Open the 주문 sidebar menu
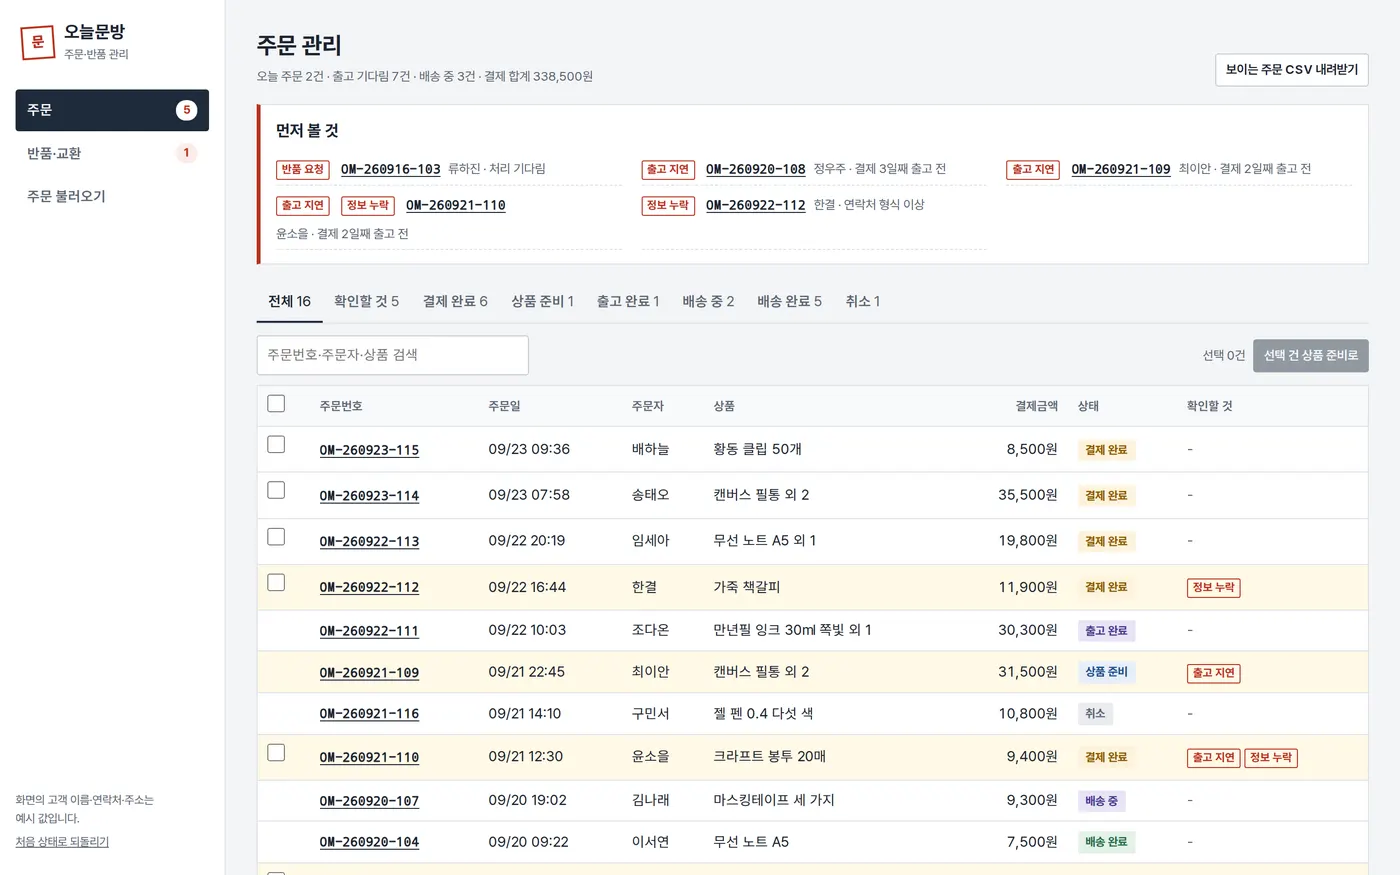 (x=112, y=110)
